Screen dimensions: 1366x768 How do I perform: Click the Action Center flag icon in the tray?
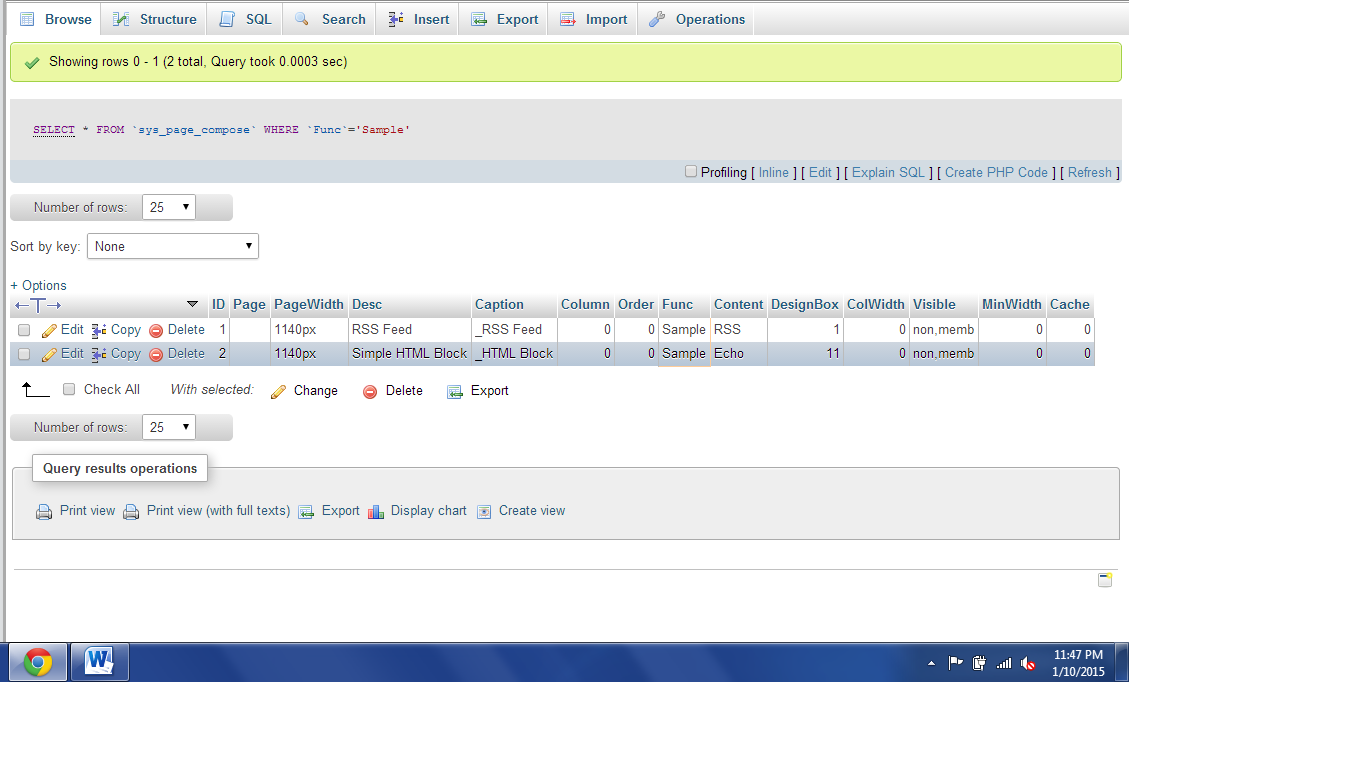click(955, 663)
